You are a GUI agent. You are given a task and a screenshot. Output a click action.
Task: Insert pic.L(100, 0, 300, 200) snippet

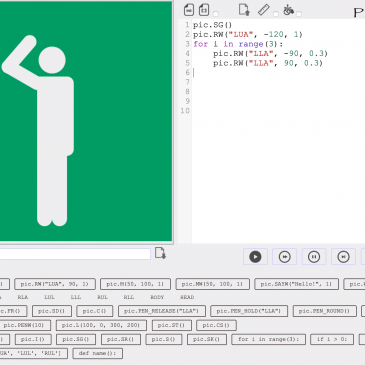pyautogui.click(x=101, y=325)
